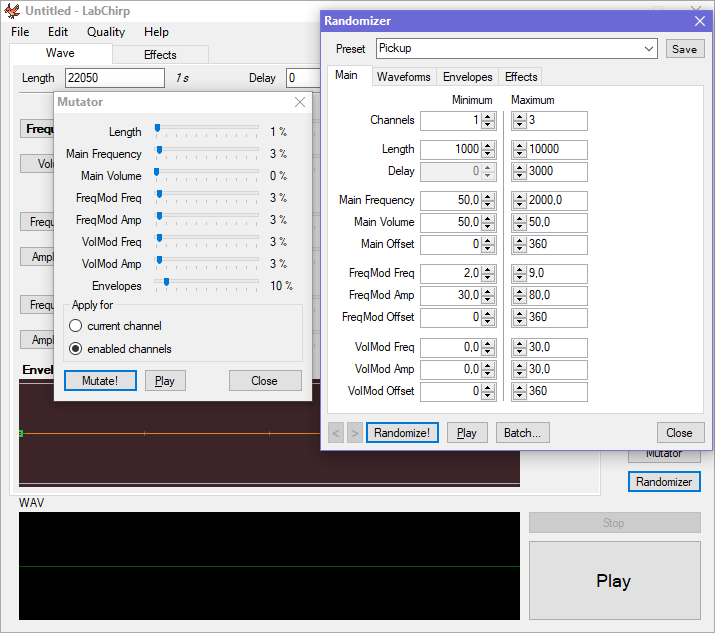715x633 pixels.
Task: Click the Length minimum spinner arrows
Action: (x=488, y=149)
